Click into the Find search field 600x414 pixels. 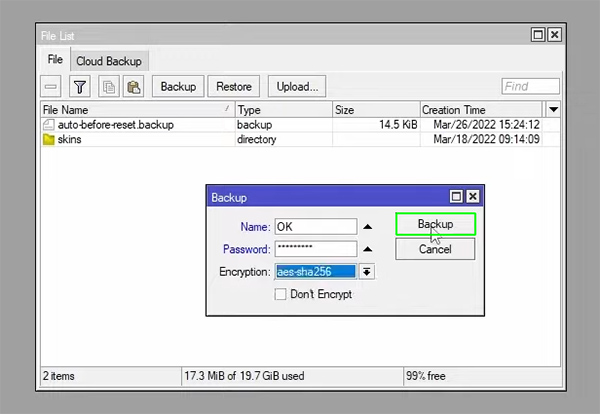click(529, 87)
